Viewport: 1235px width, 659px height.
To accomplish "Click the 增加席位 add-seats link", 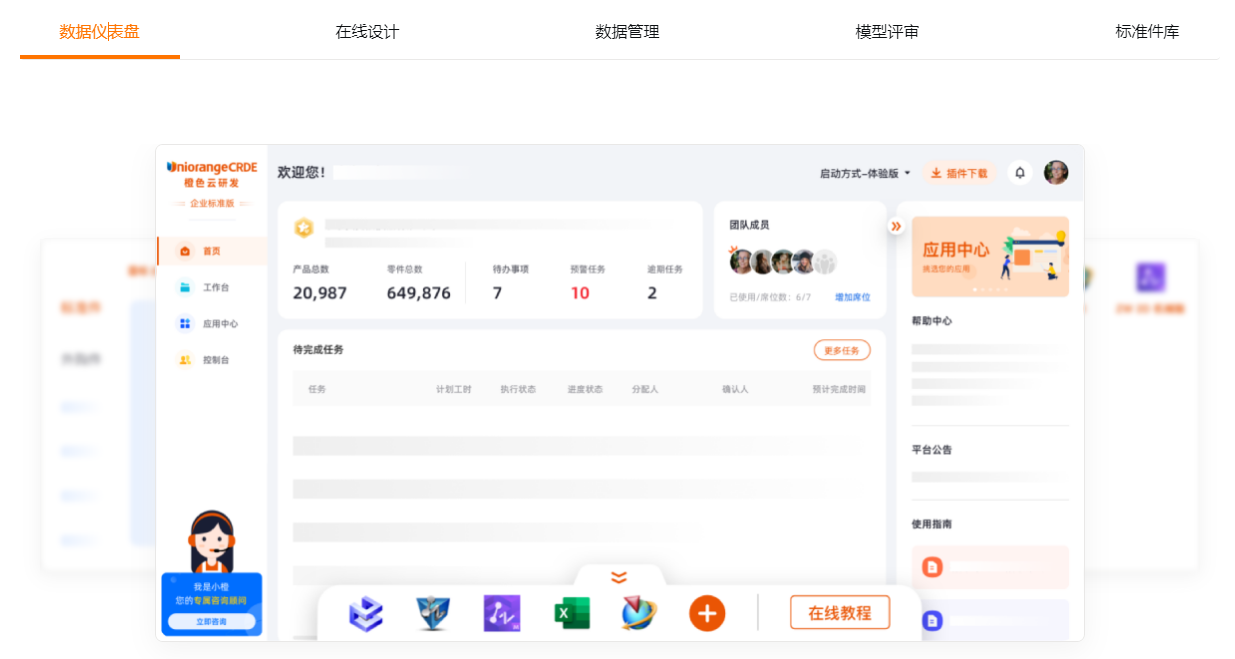I will coord(851,297).
